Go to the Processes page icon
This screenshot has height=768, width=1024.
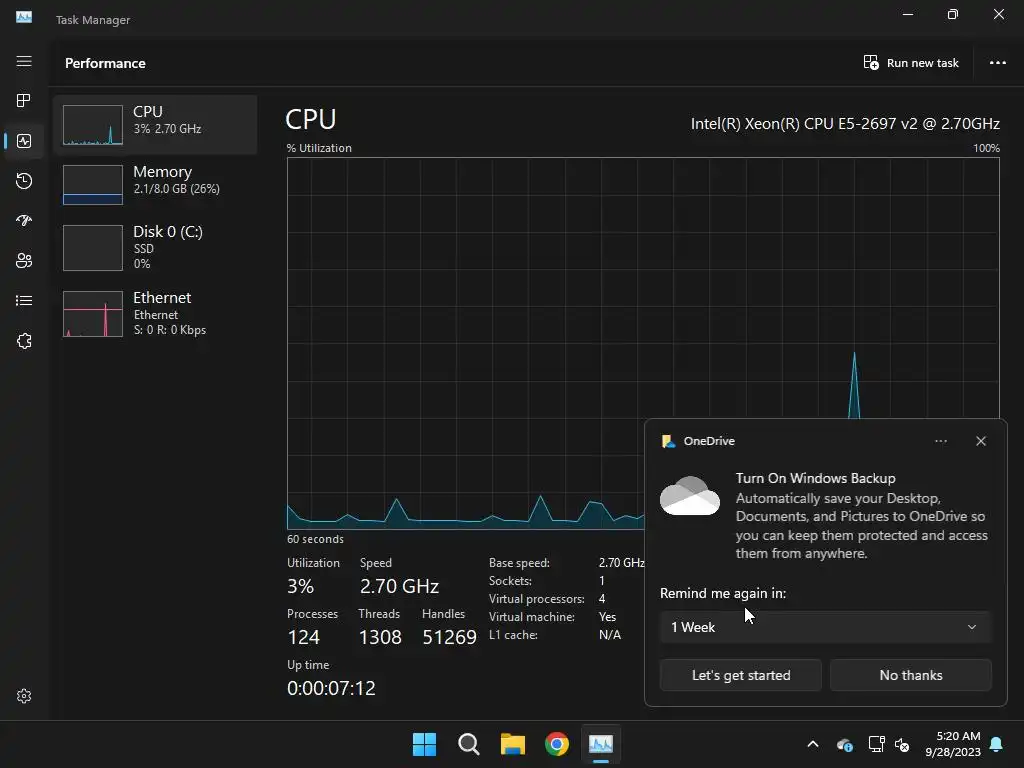click(24, 101)
